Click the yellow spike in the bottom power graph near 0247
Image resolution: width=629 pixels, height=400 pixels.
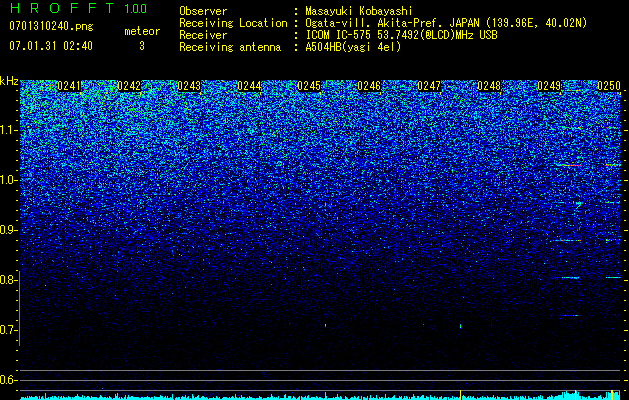461,394
